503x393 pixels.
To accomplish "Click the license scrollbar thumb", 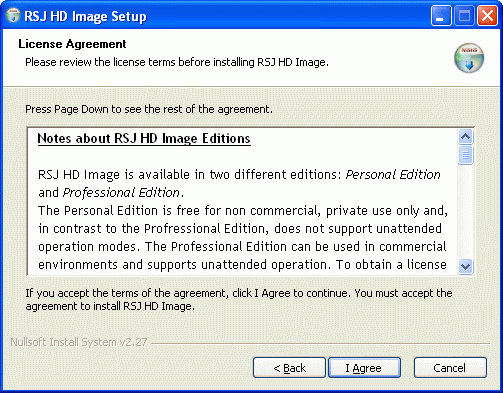I will (465, 155).
